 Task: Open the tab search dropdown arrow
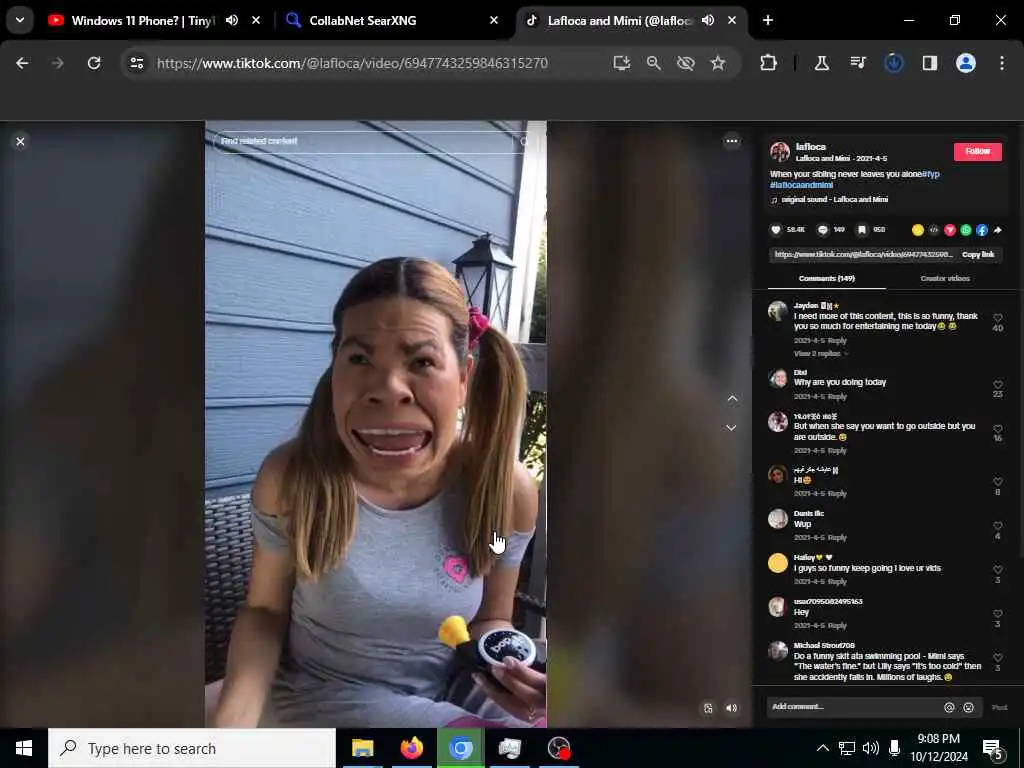pyautogui.click(x=20, y=20)
